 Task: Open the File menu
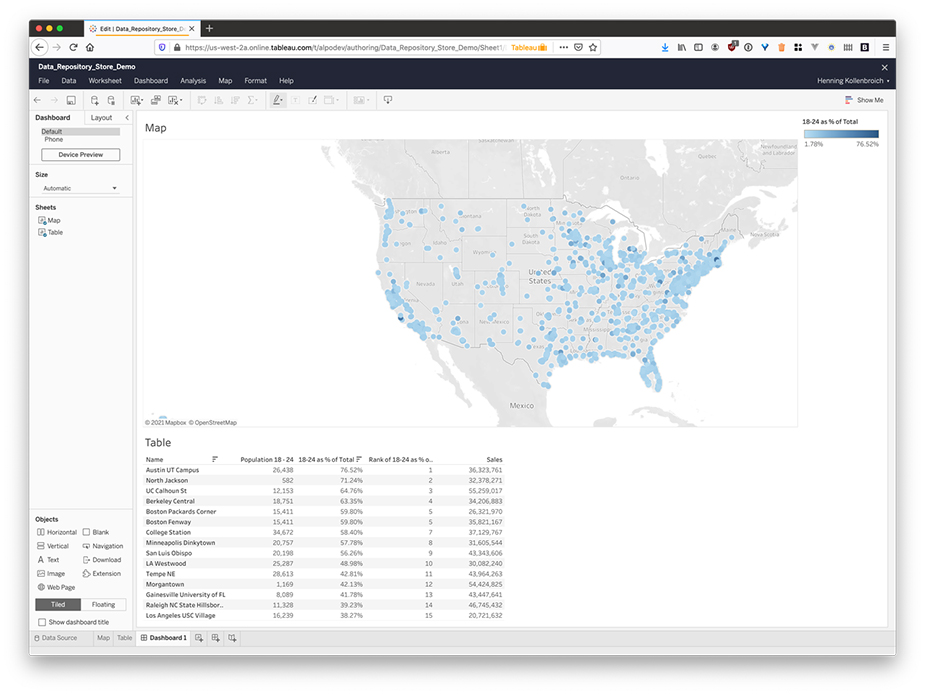[x=44, y=81]
